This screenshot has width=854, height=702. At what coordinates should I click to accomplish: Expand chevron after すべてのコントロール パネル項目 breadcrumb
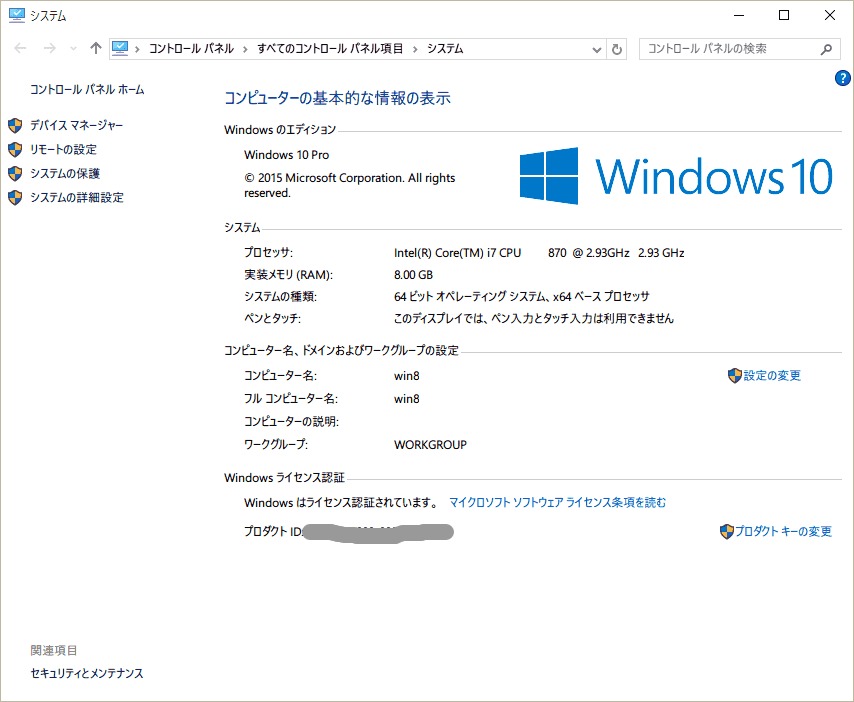click(x=416, y=48)
